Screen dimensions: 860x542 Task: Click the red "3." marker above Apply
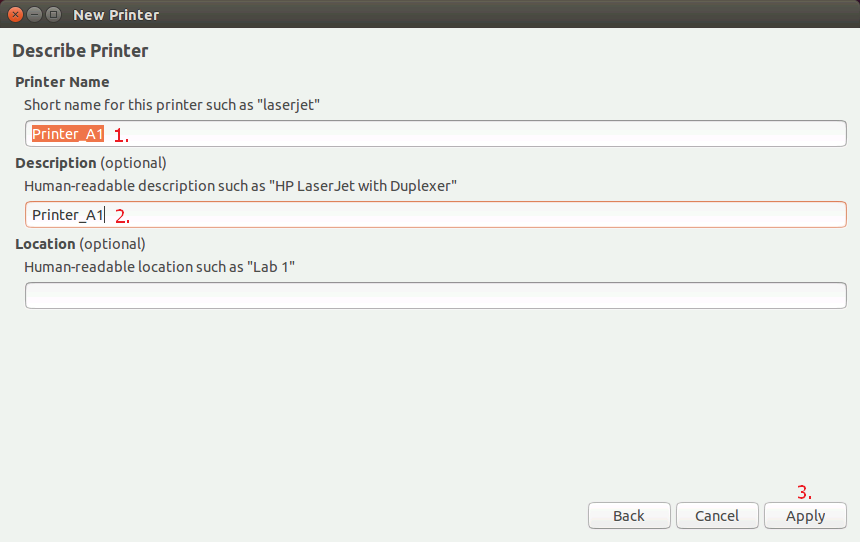(x=804, y=492)
